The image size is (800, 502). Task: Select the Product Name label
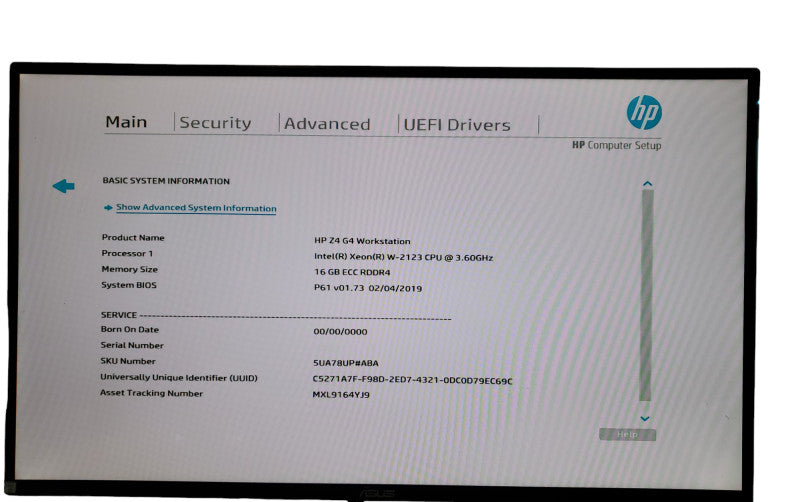tap(133, 237)
